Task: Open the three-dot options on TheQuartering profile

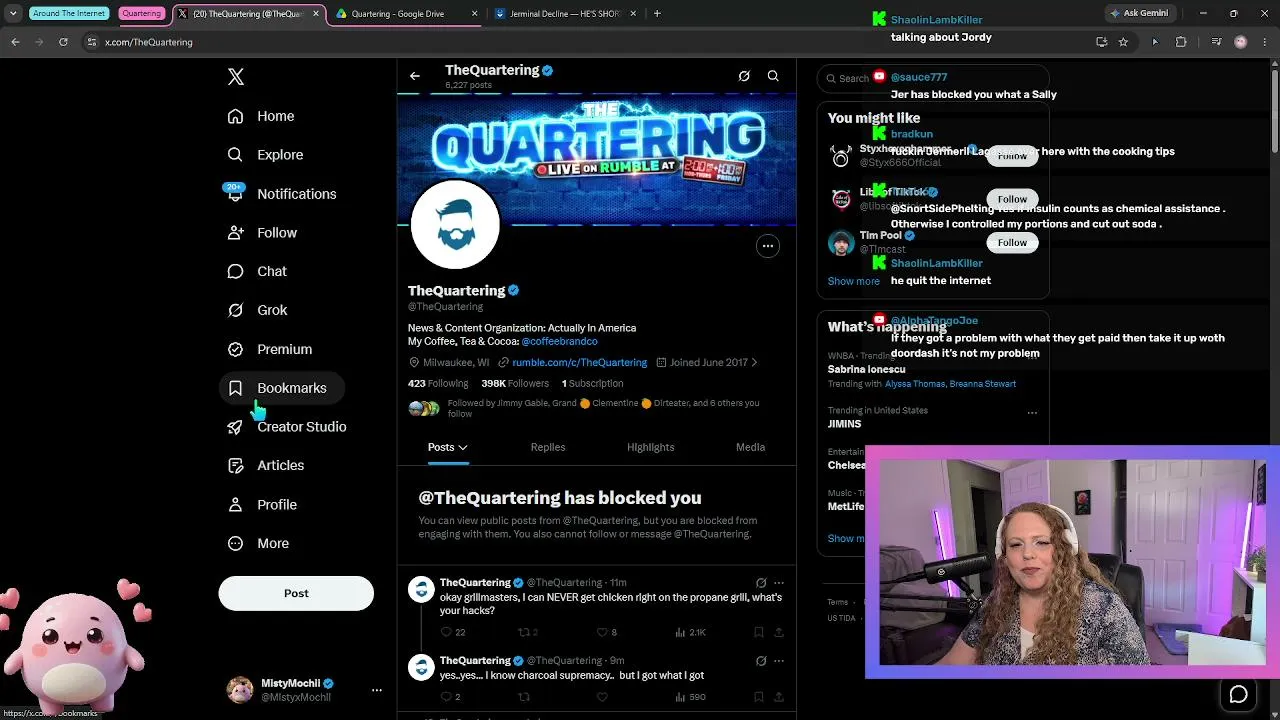Action: 768,246
